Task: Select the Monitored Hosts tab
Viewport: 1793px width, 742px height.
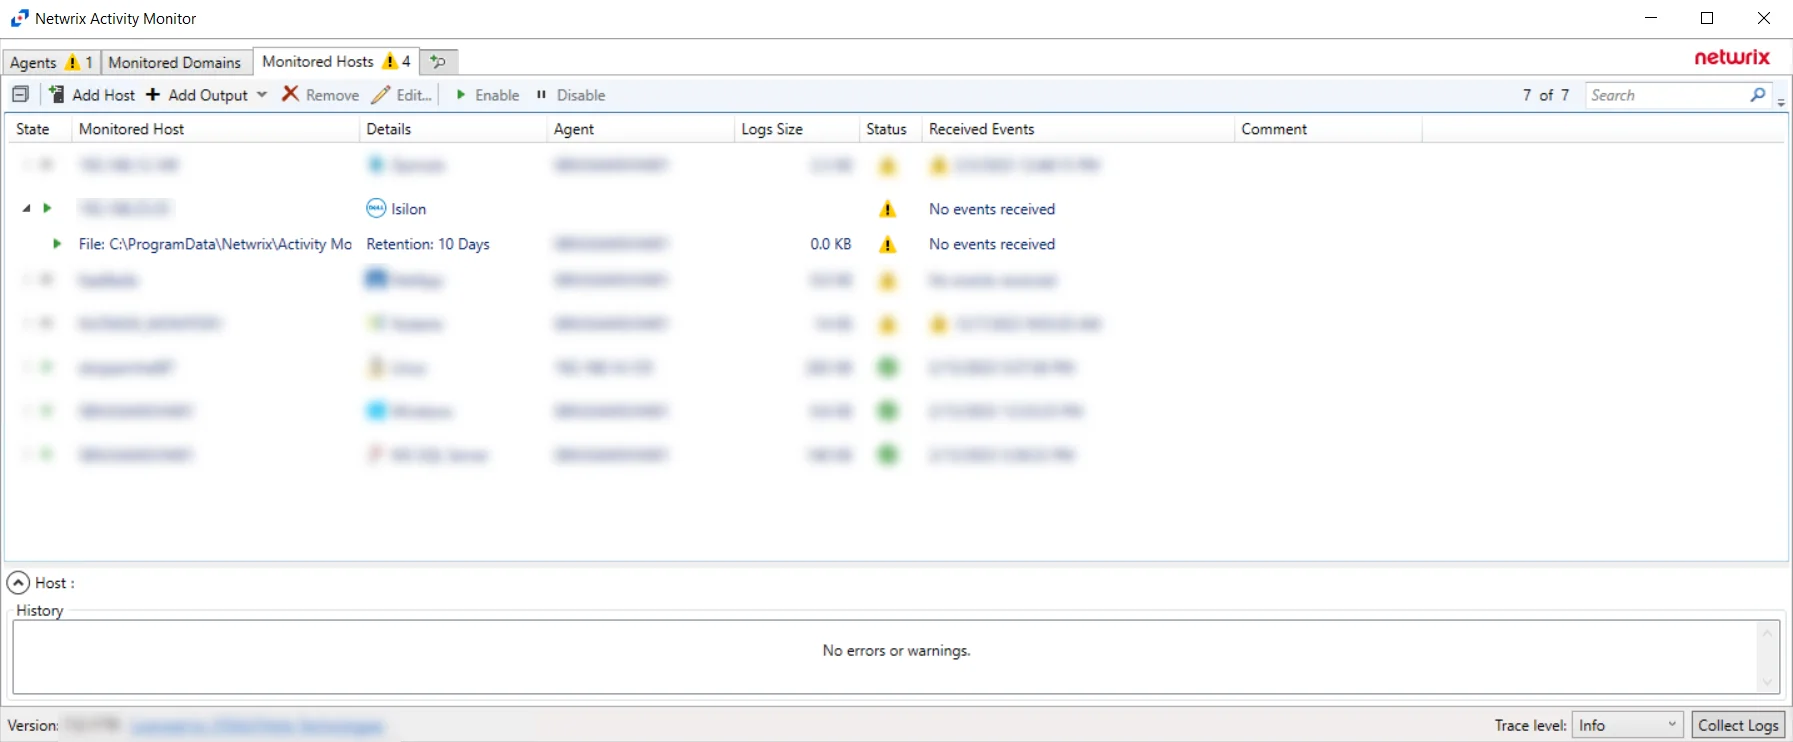Action: pos(336,61)
